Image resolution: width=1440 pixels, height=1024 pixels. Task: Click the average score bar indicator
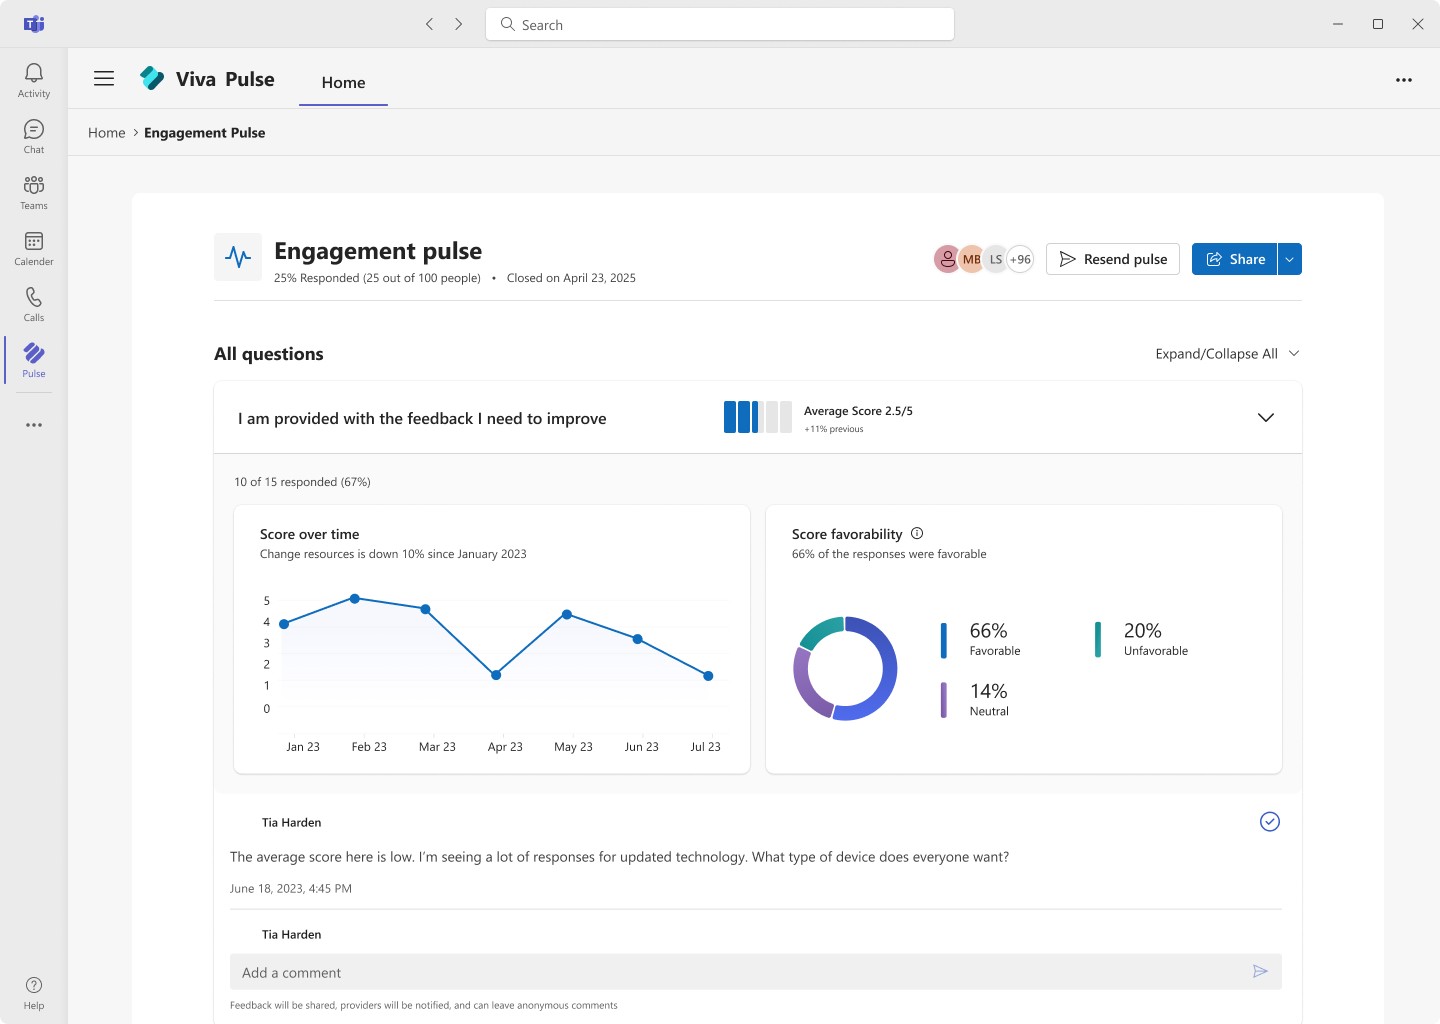pos(758,417)
